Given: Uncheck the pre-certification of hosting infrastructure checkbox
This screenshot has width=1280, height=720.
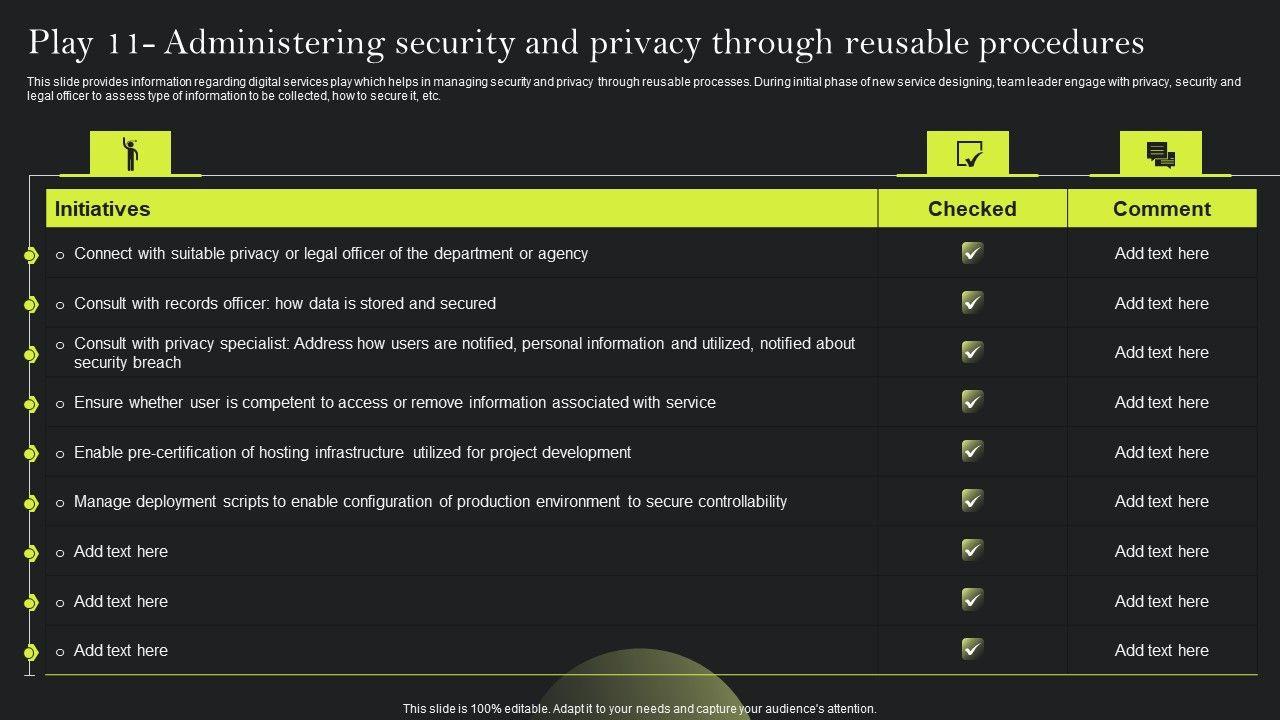Looking at the screenshot, I should (x=972, y=451).
